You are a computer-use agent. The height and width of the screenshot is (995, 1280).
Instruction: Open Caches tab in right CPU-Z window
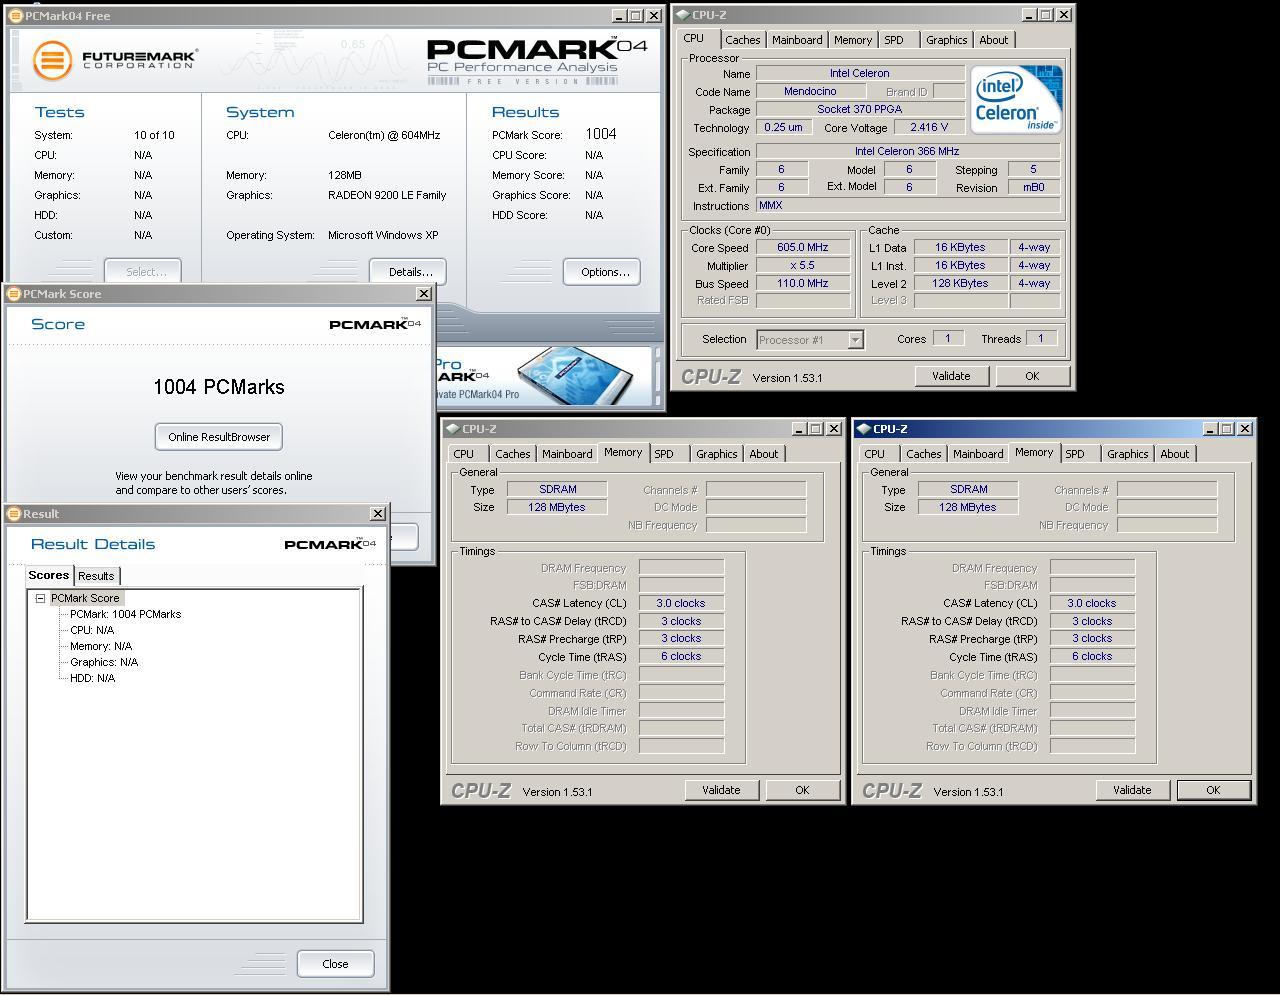(923, 454)
